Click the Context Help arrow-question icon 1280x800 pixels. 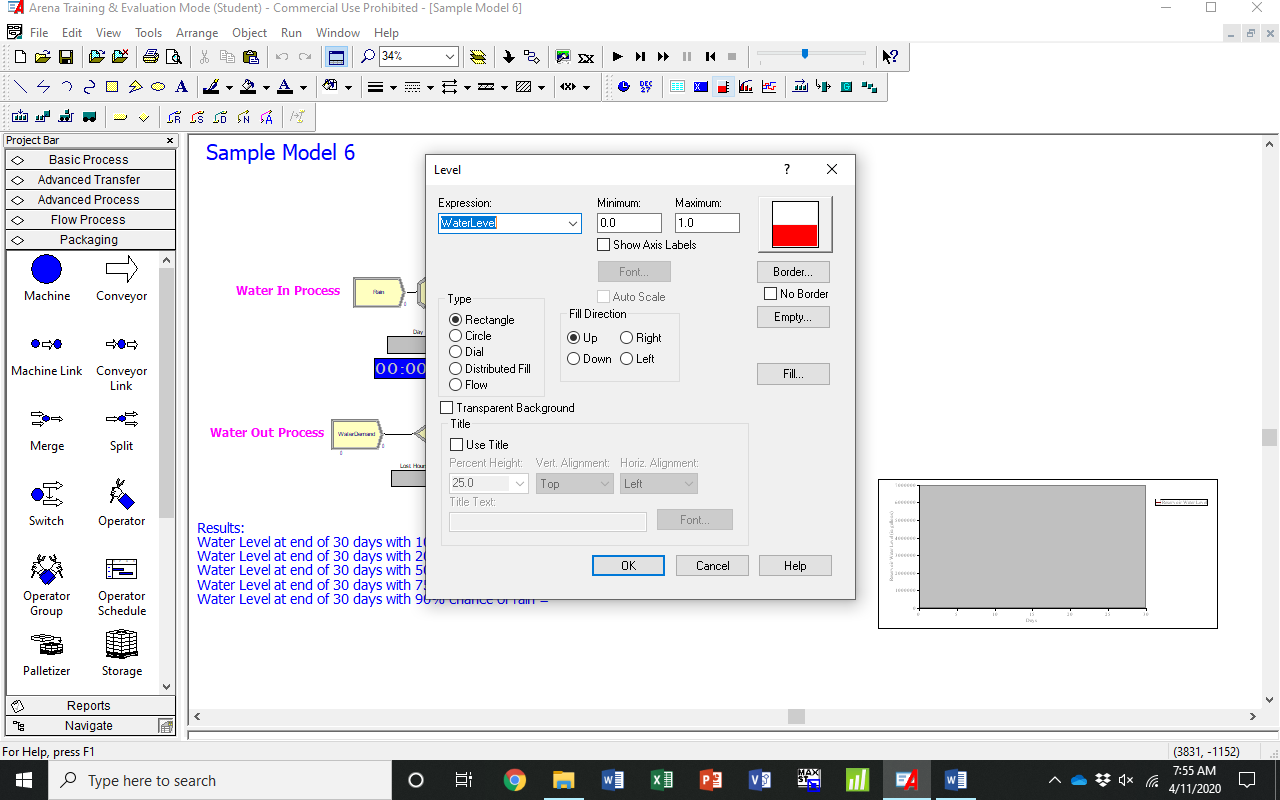coord(889,57)
